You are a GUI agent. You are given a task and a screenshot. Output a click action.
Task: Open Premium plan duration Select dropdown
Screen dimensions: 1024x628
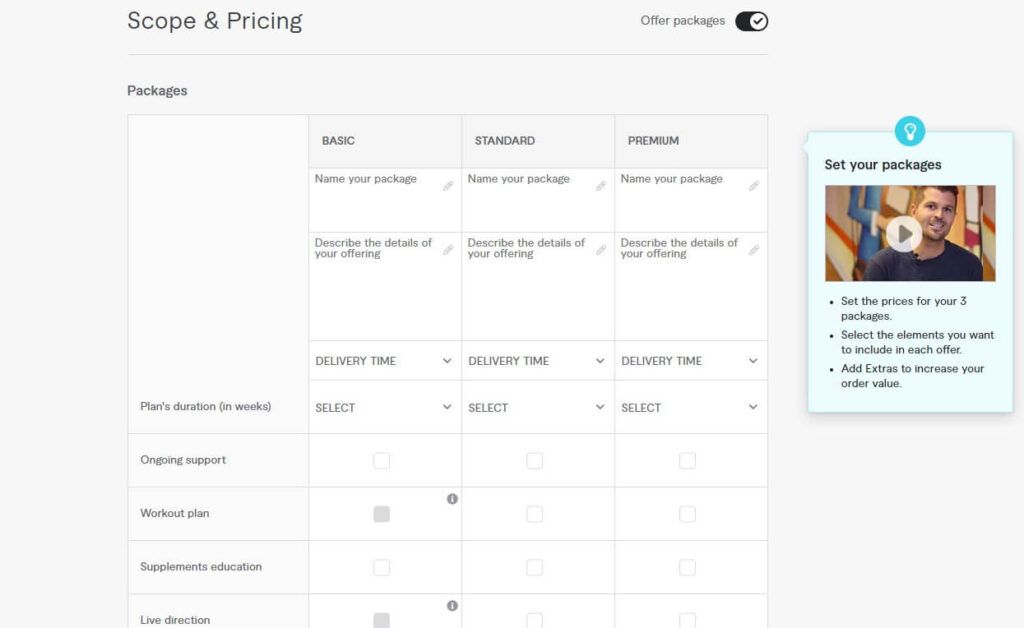coord(690,407)
